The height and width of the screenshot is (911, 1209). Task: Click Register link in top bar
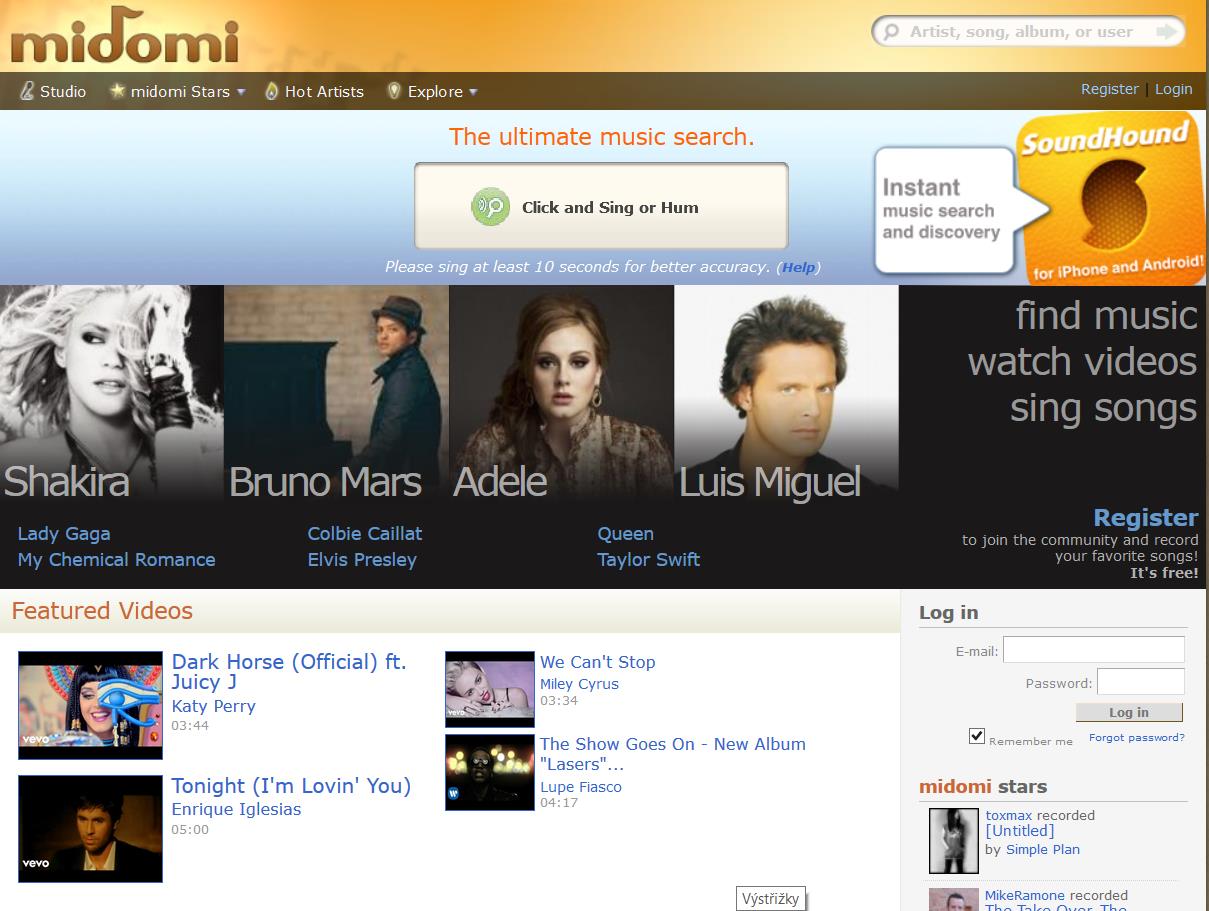click(1109, 89)
